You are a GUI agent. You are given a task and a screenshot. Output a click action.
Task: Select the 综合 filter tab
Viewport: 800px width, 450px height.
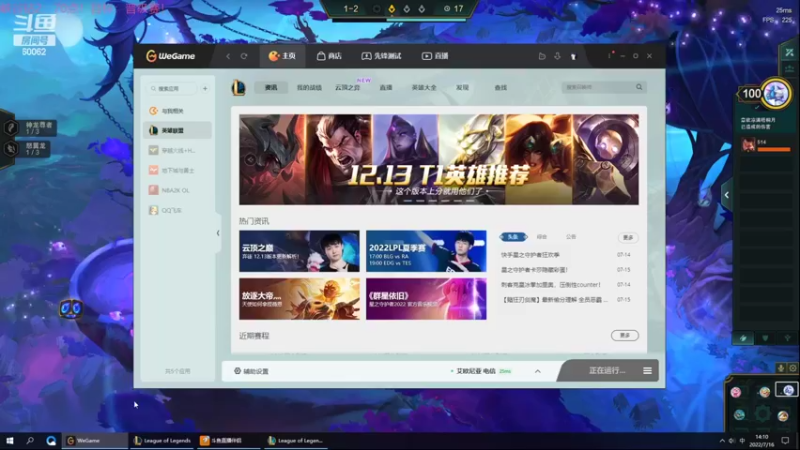point(542,237)
